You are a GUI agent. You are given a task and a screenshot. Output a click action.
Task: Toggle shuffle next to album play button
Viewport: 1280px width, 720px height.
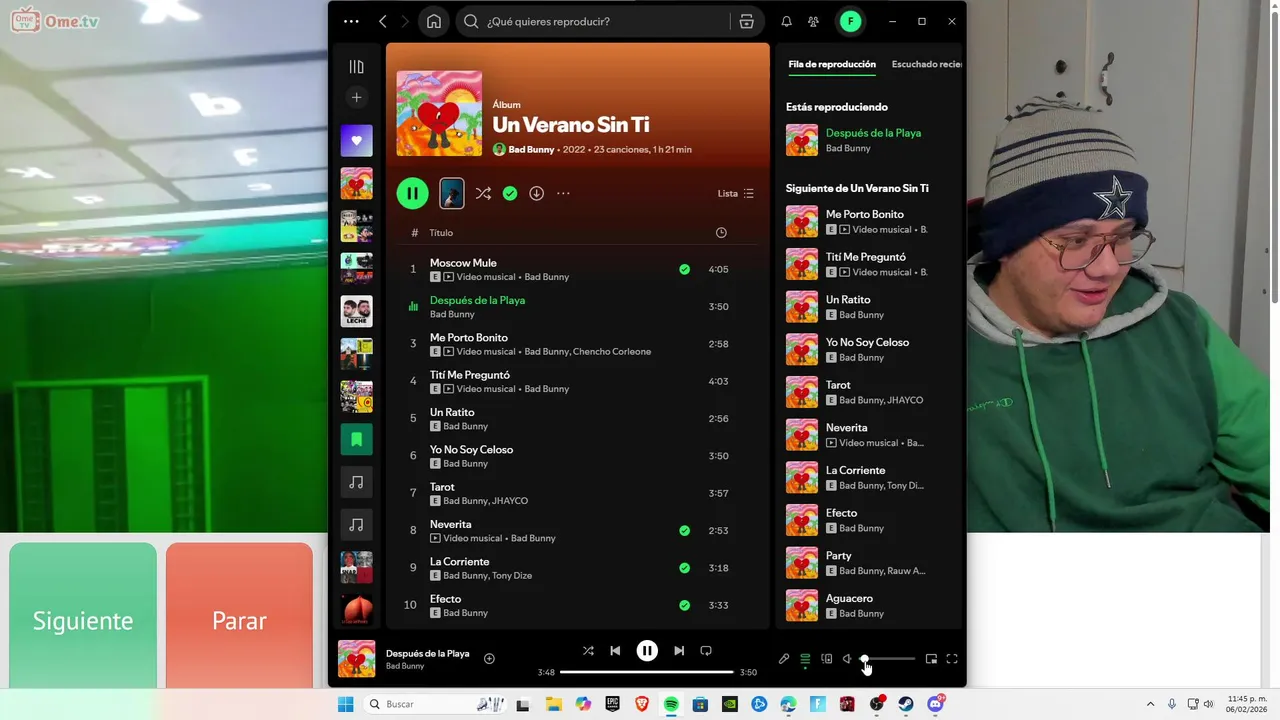(x=483, y=193)
